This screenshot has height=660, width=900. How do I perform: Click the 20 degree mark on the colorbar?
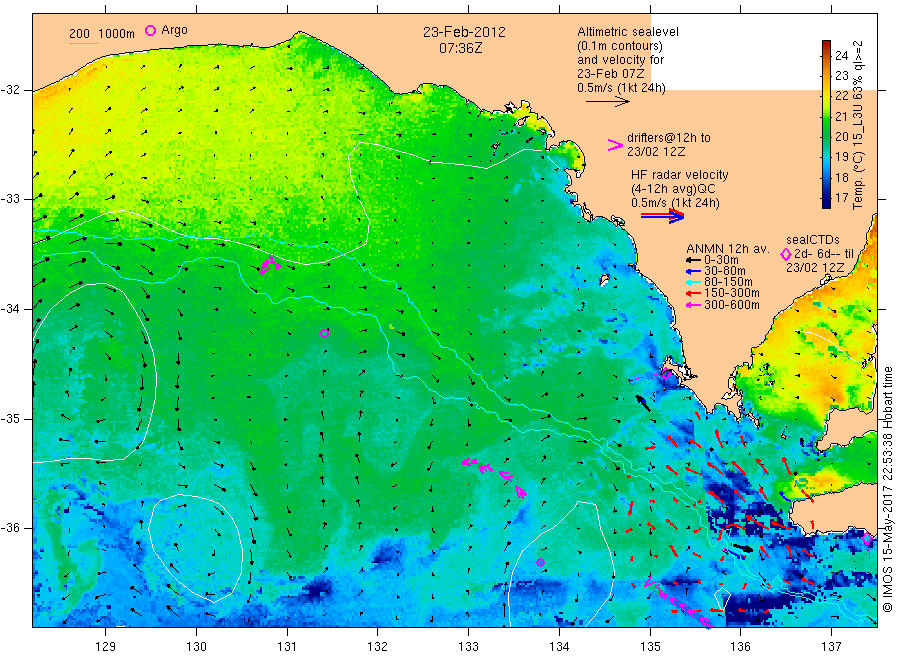pos(841,137)
